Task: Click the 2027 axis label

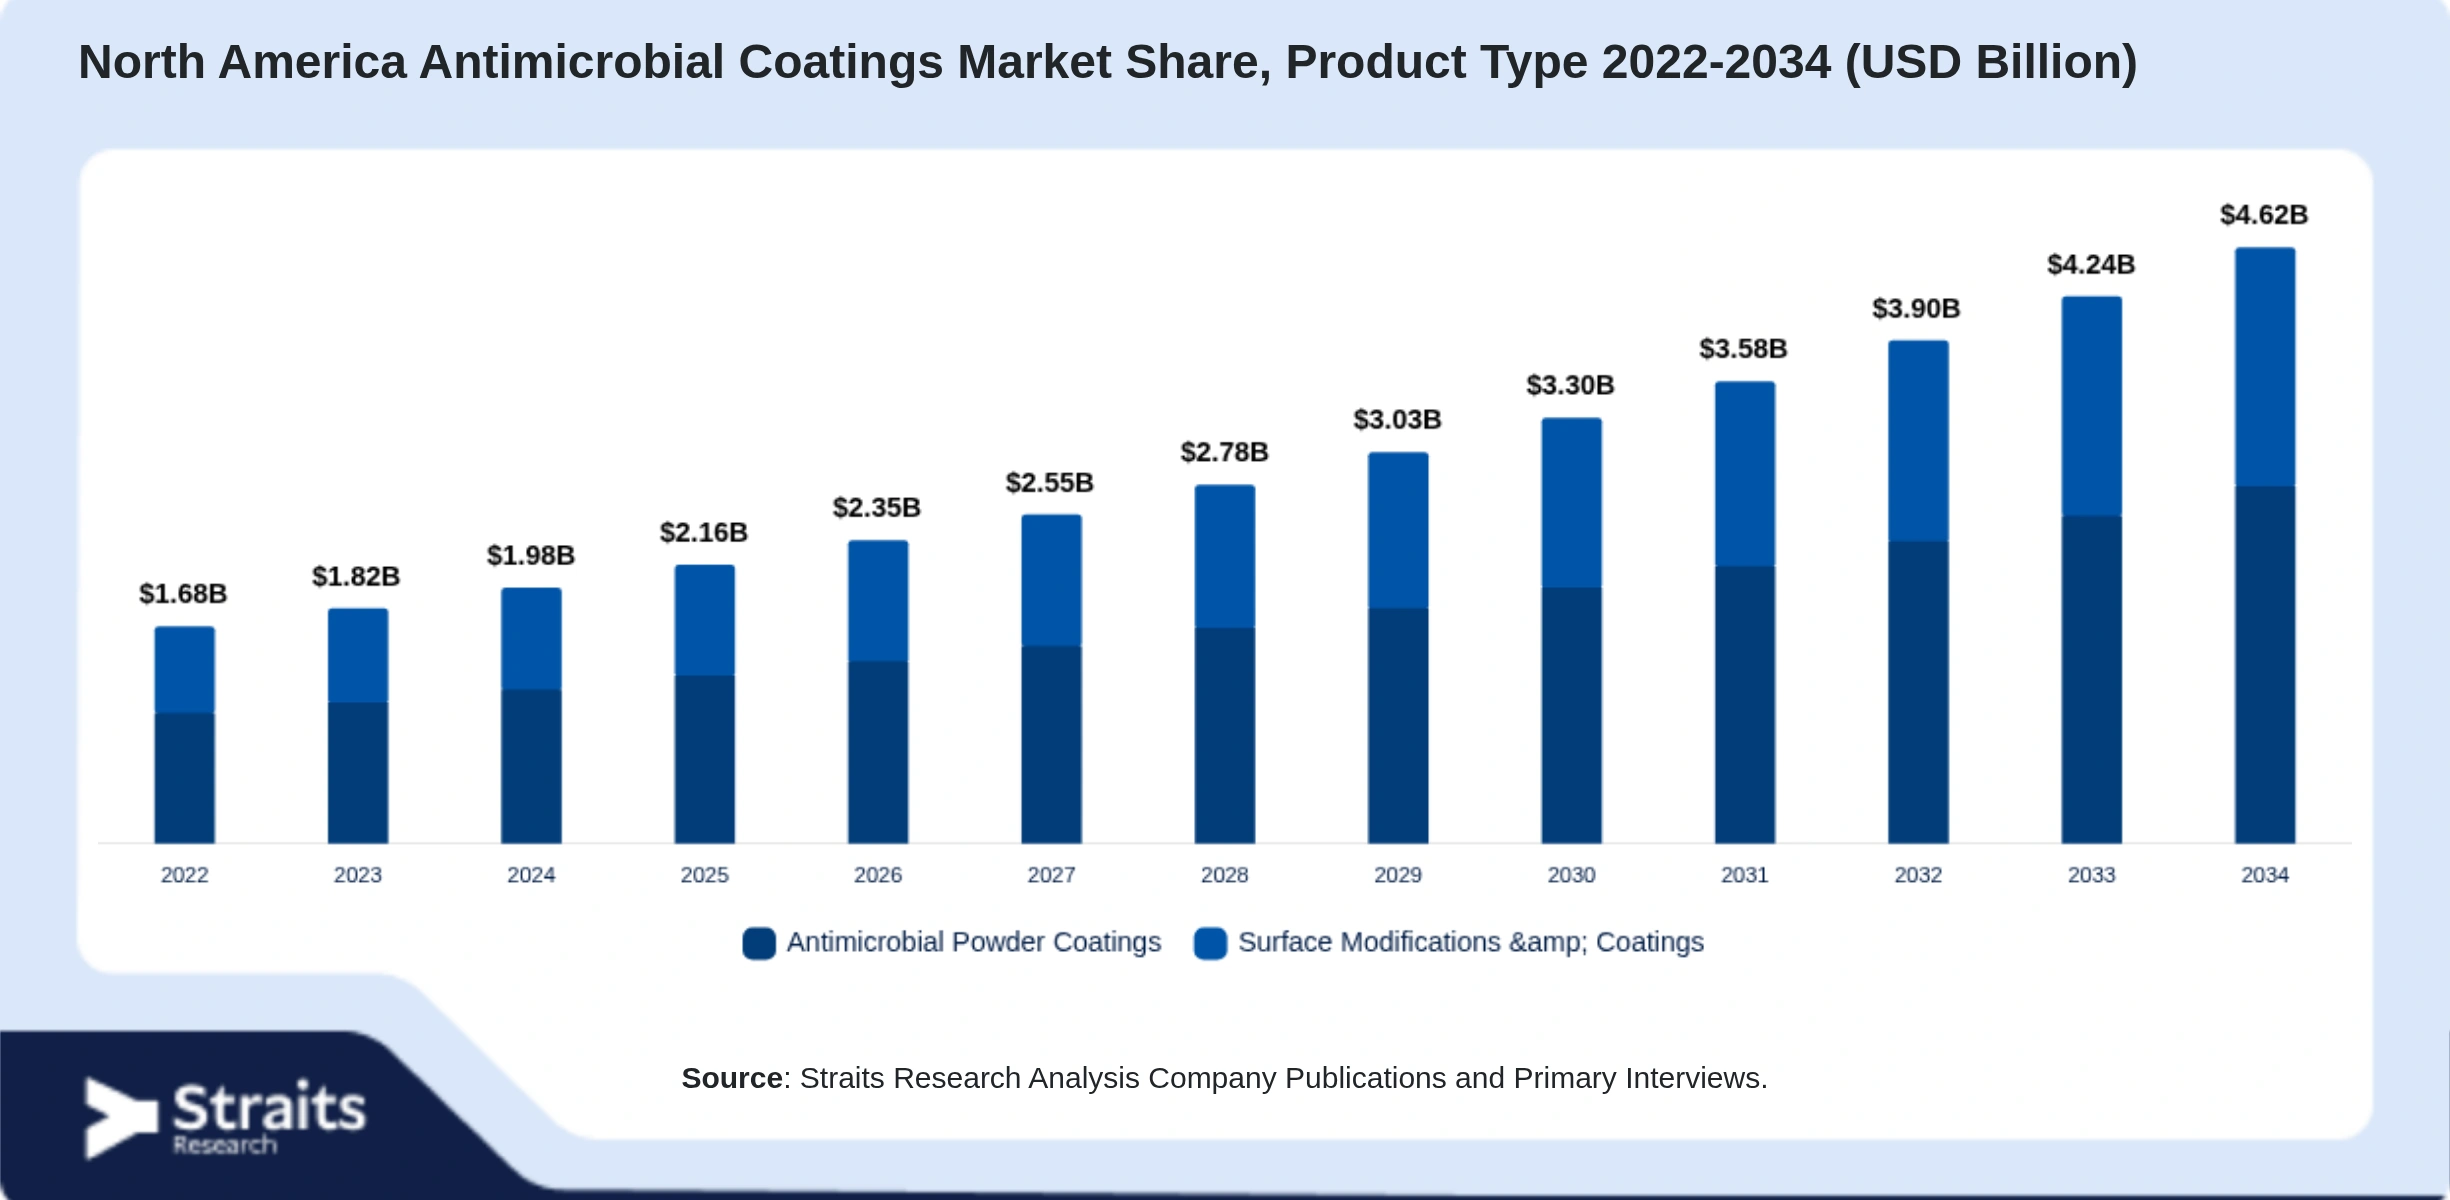Action: point(1052,875)
